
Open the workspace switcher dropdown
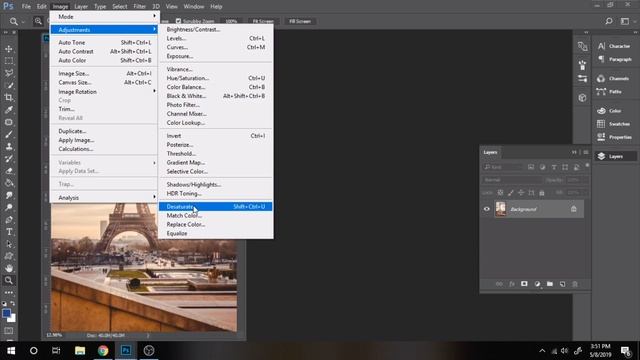pyautogui.click(x=625, y=21)
